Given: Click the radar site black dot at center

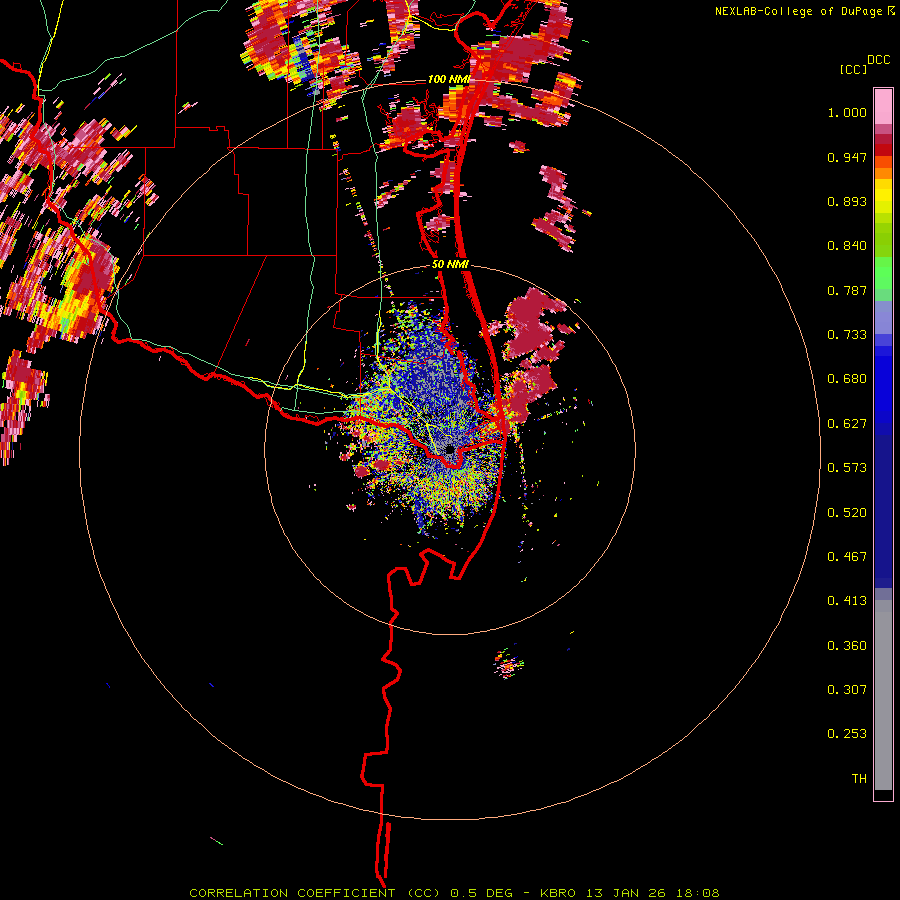Looking at the screenshot, I should click(x=450, y=450).
